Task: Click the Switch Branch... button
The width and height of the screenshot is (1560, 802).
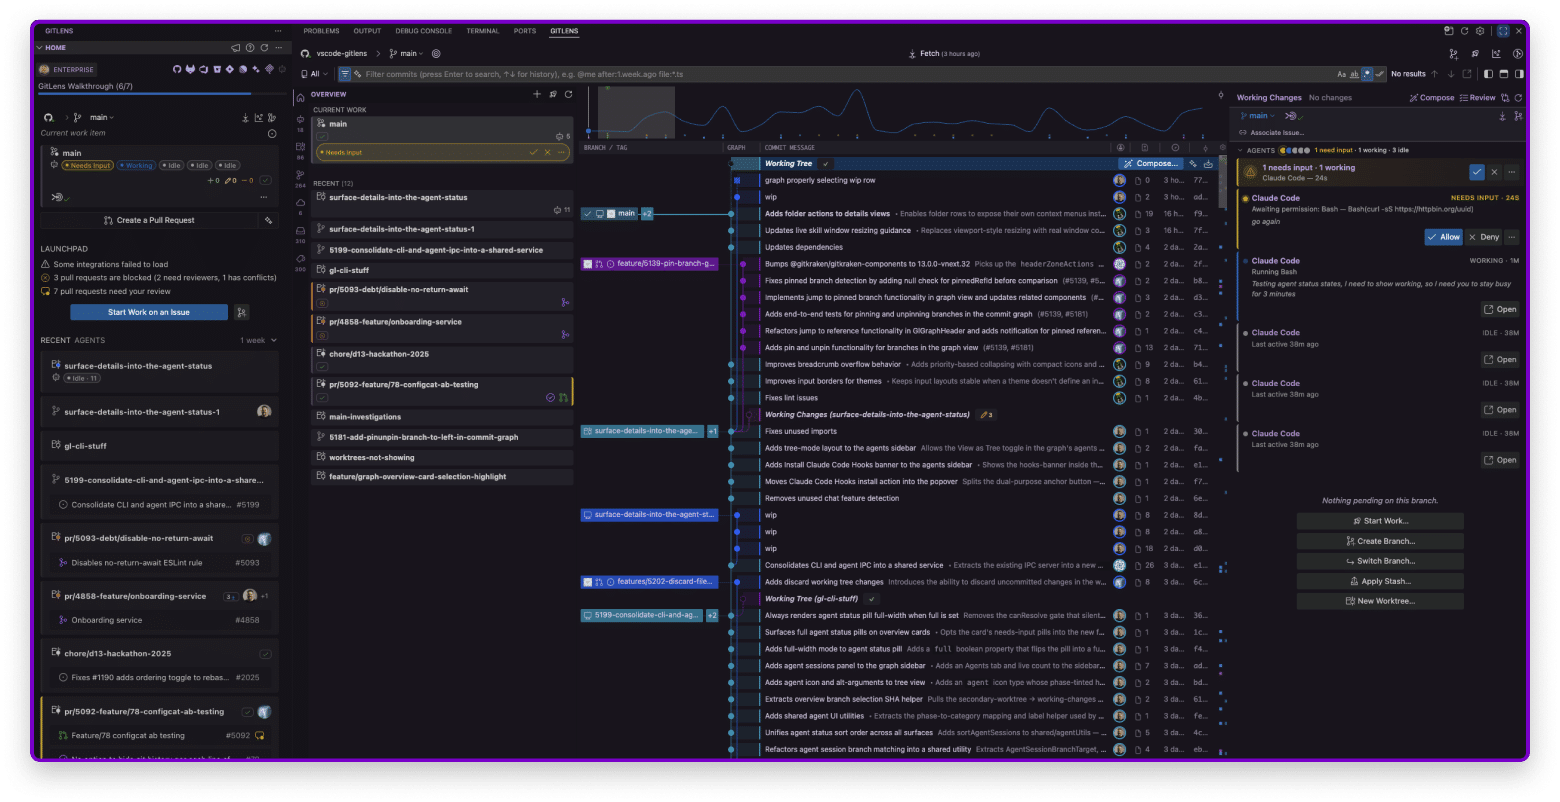Action: [x=1380, y=561]
